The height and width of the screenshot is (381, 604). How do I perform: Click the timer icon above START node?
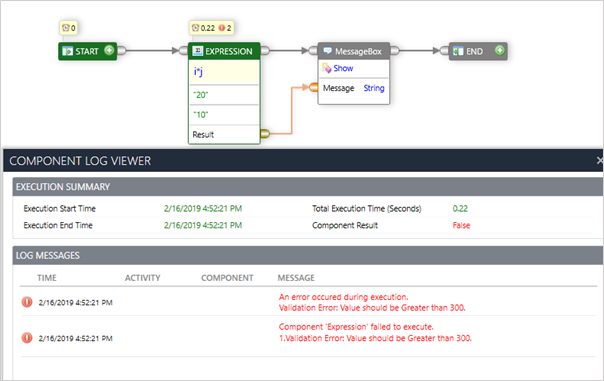click(66, 28)
